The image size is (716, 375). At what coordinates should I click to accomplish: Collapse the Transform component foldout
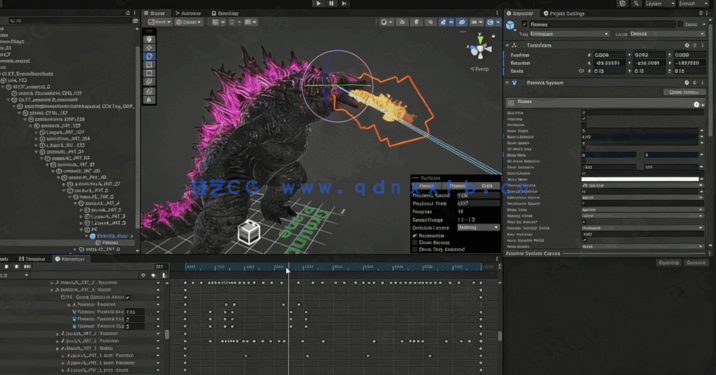pos(507,45)
